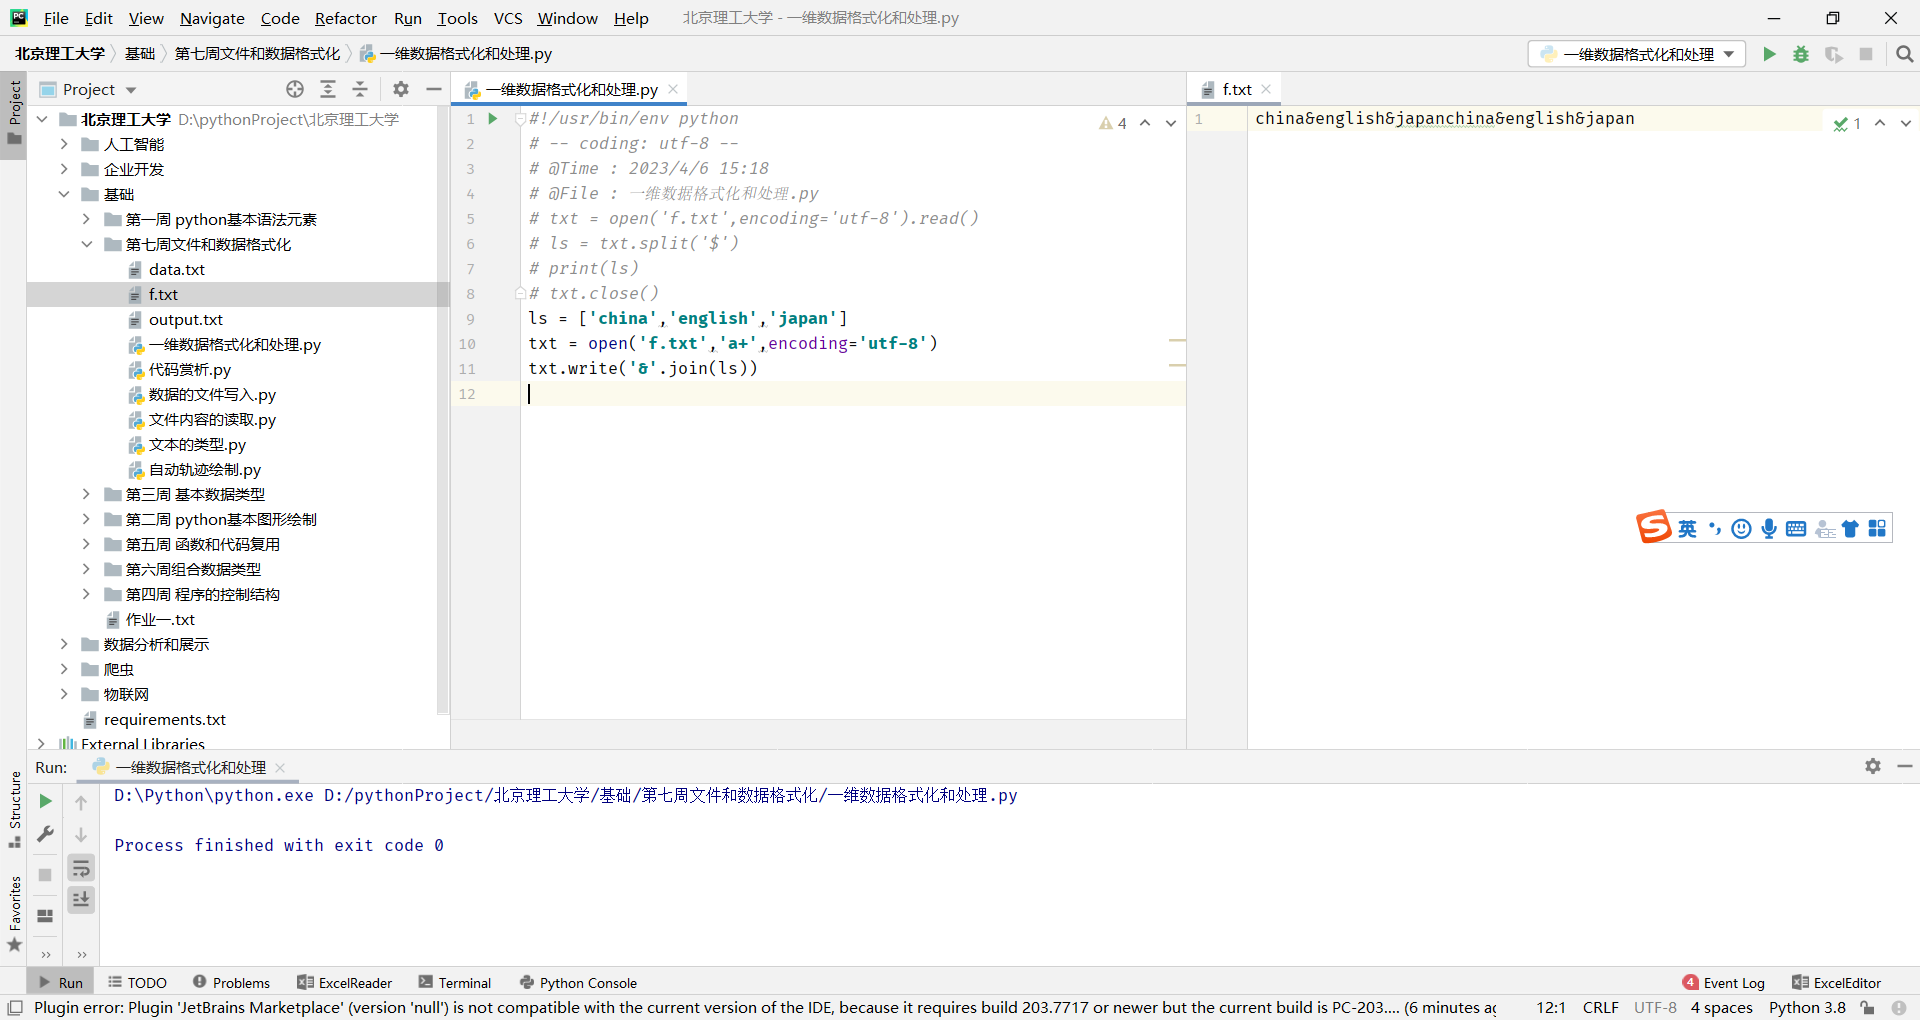The height and width of the screenshot is (1020, 1920).
Task: Activate Sogou voice input microphone
Action: click(x=1769, y=529)
